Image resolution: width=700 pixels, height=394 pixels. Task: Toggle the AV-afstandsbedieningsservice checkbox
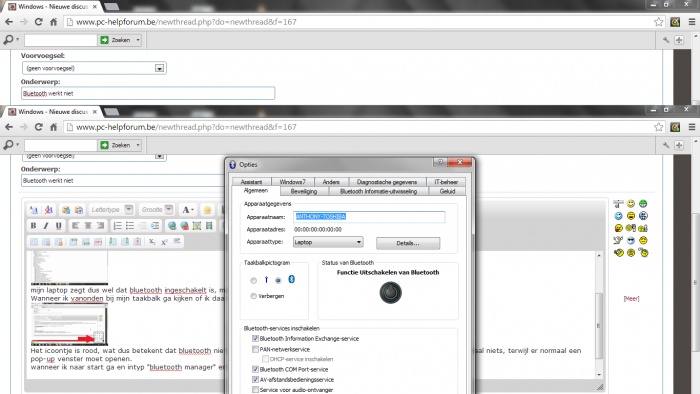[255, 380]
